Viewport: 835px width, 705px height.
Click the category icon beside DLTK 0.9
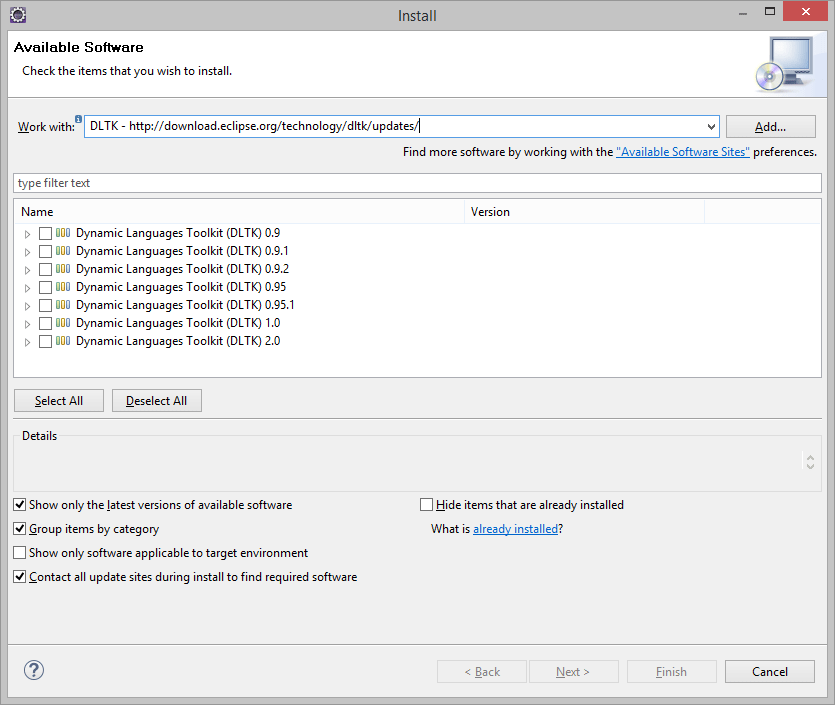tap(63, 233)
